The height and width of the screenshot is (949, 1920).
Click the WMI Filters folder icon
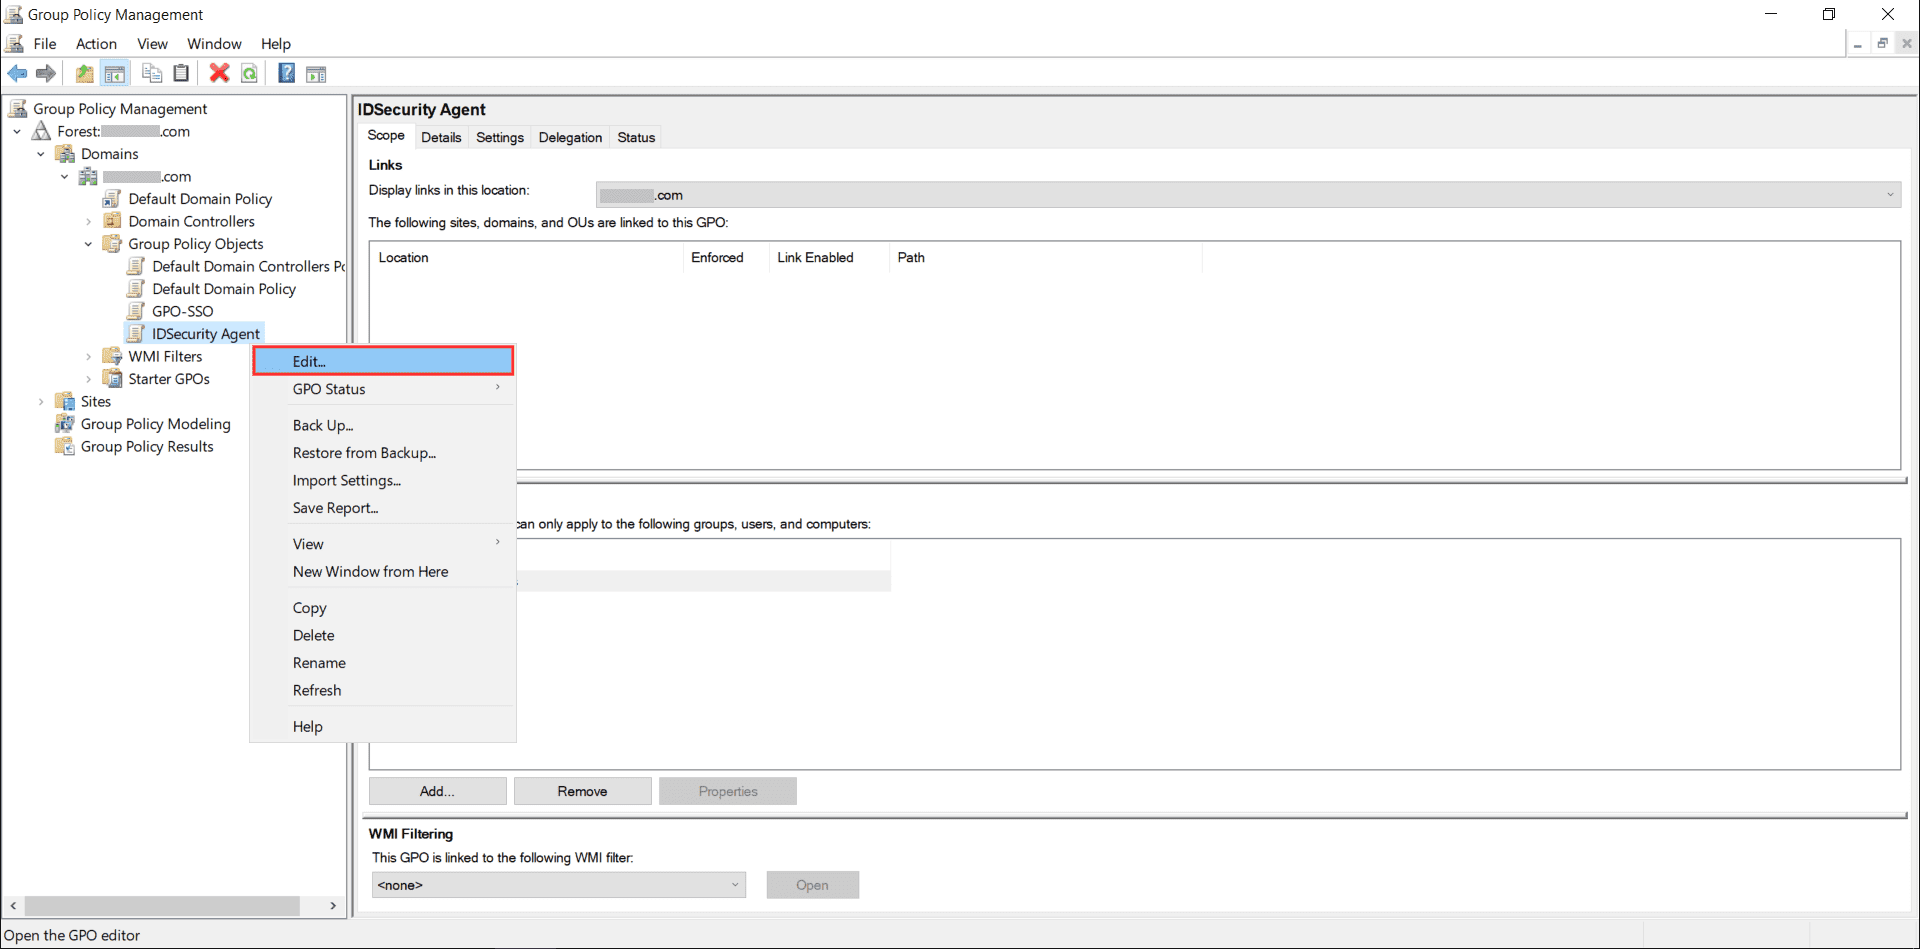[x=113, y=356]
